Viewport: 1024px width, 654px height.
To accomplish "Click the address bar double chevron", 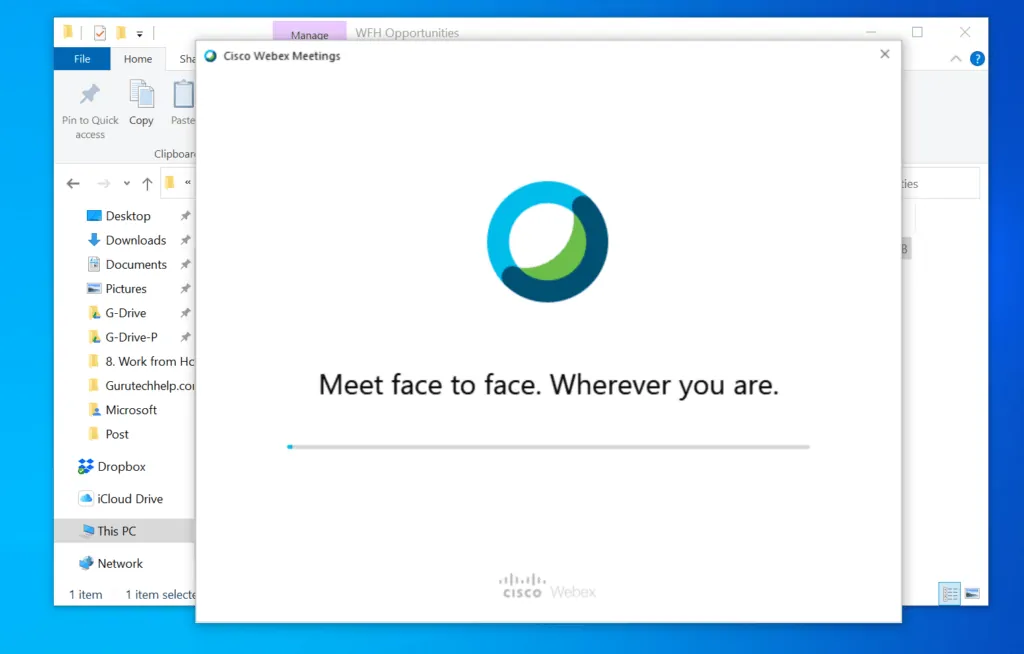I will tap(188, 183).
